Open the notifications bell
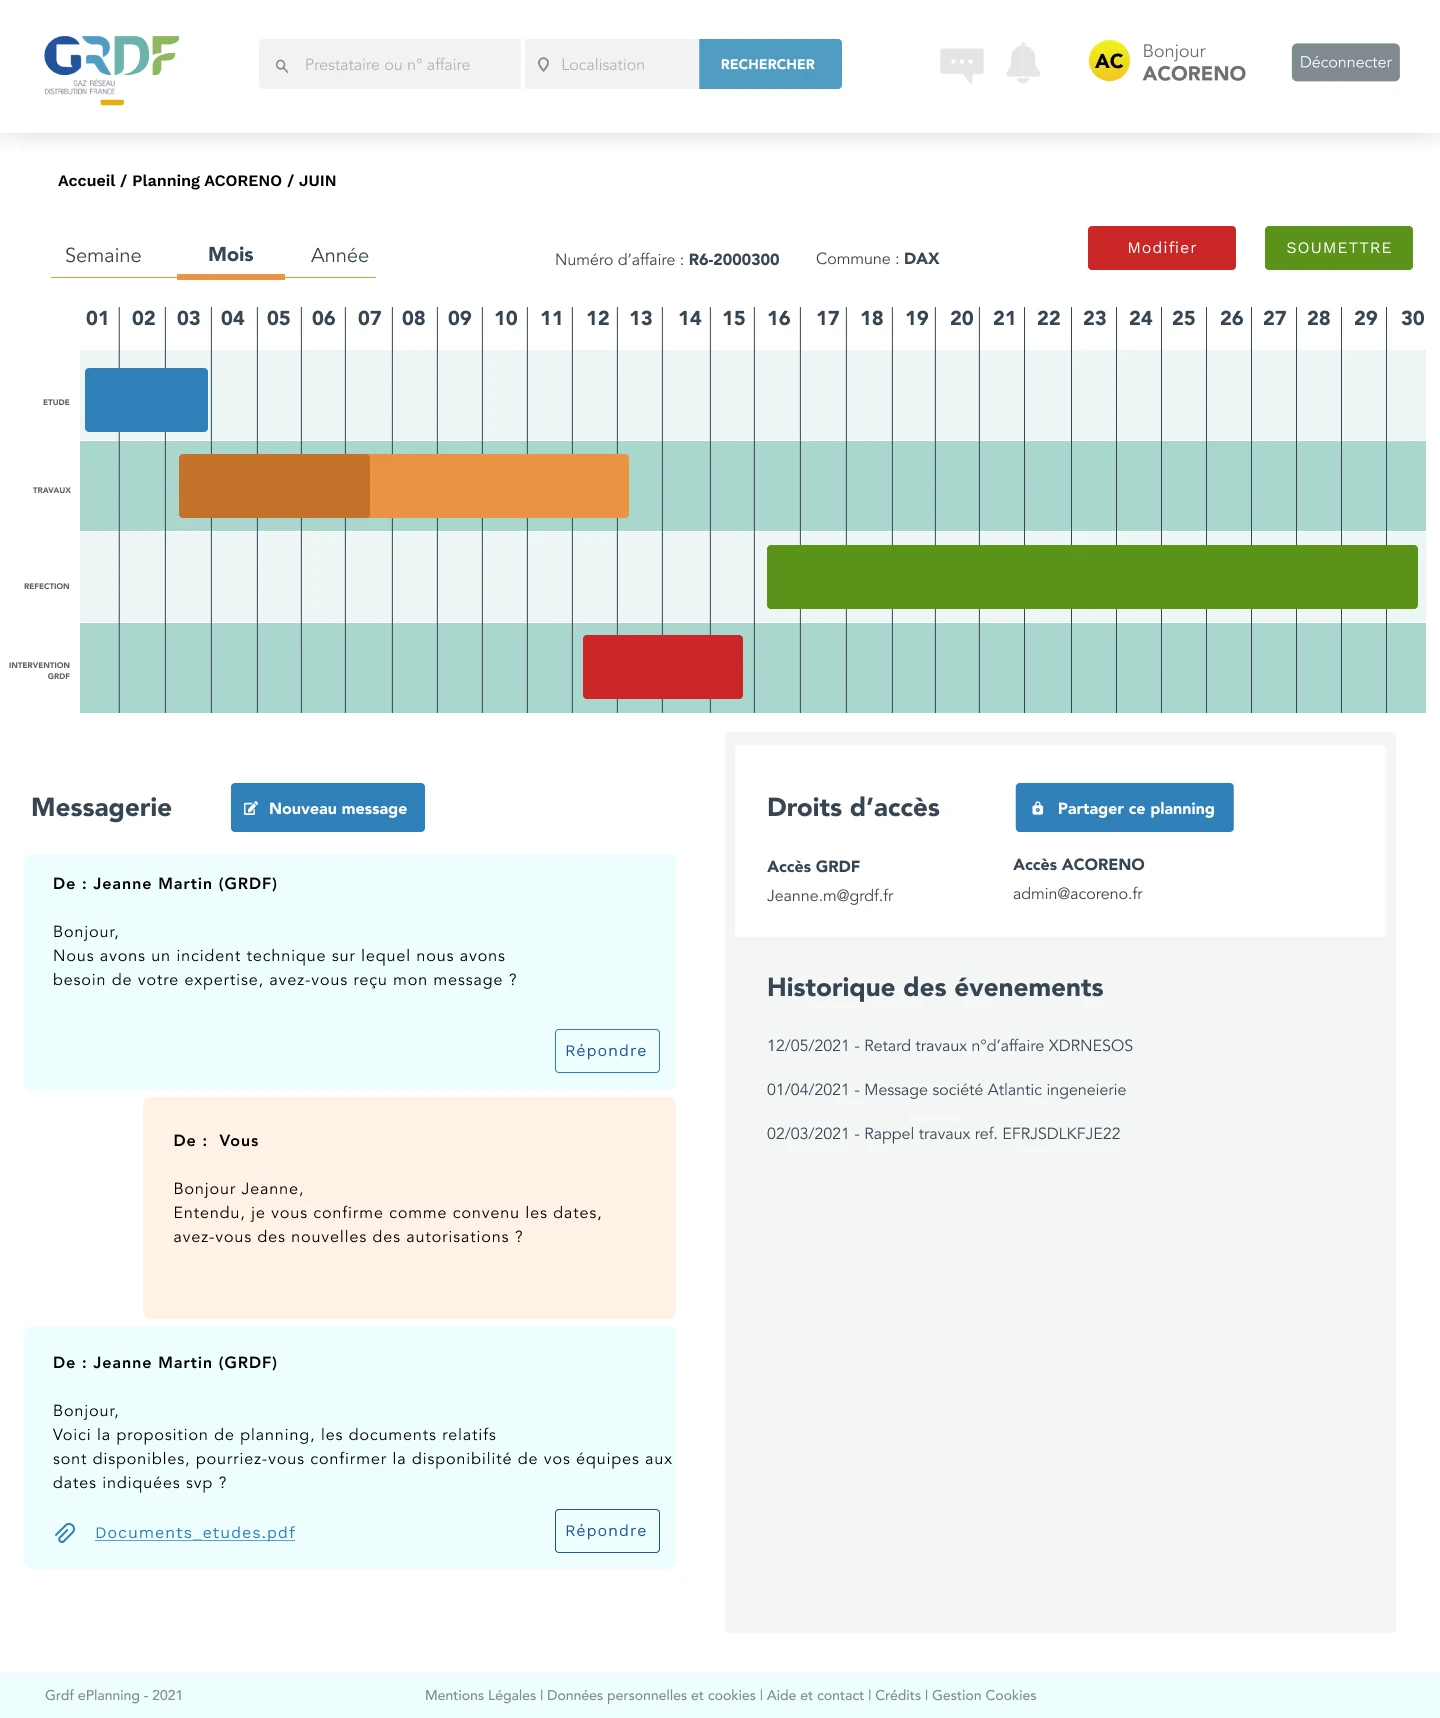 [x=1022, y=63]
